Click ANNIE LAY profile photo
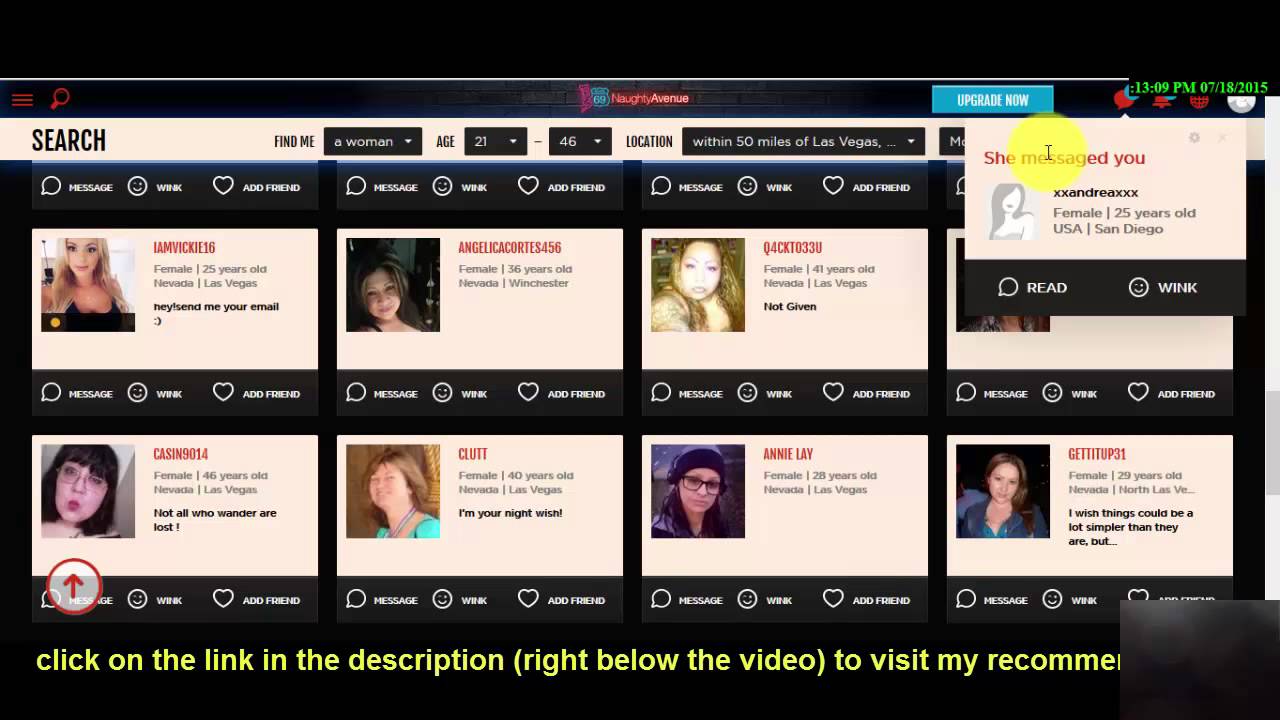 (x=698, y=491)
